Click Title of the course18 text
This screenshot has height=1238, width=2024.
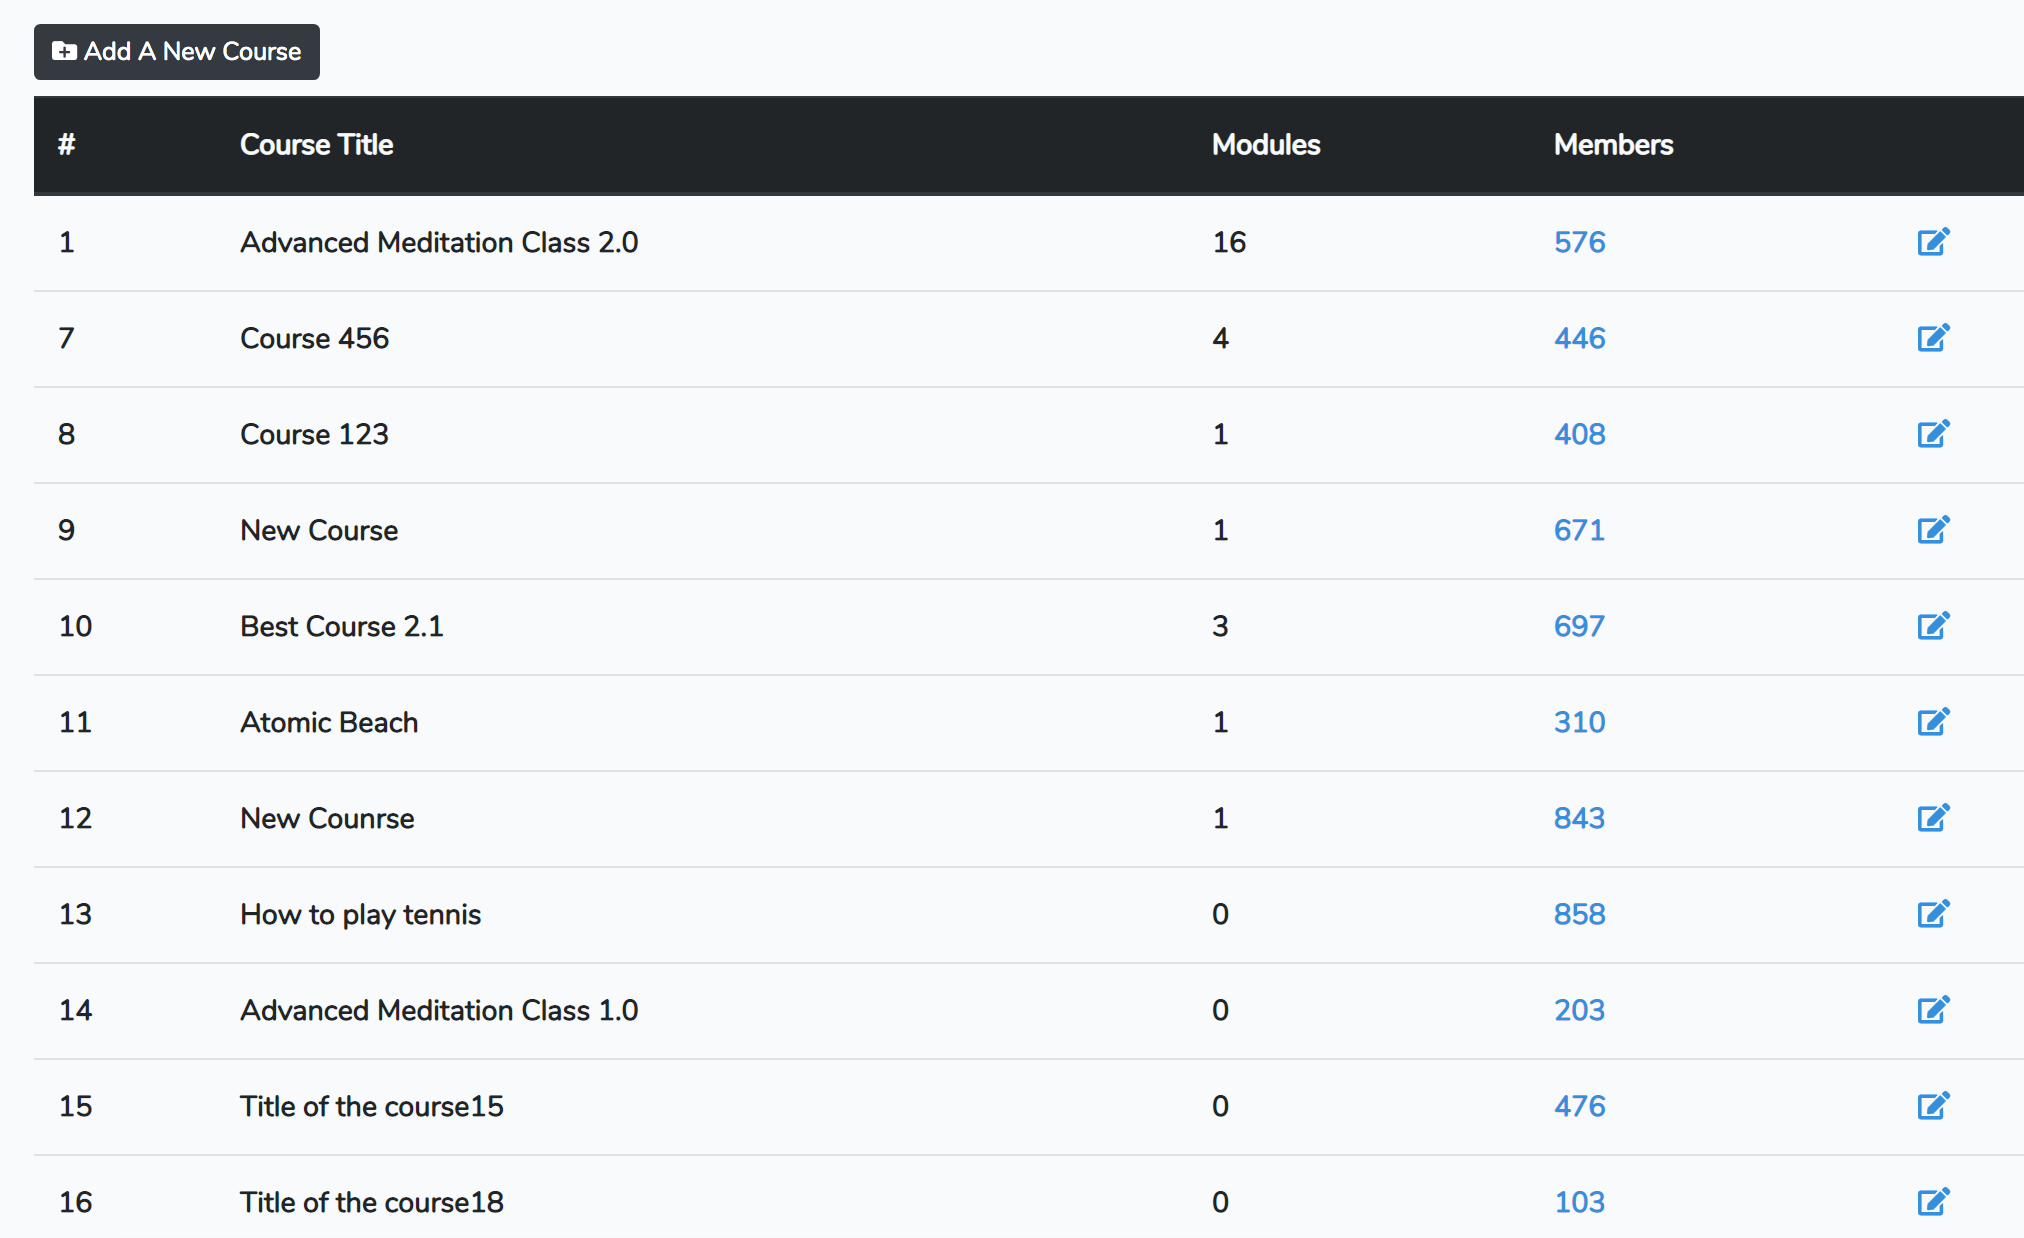[x=372, y=1202]
